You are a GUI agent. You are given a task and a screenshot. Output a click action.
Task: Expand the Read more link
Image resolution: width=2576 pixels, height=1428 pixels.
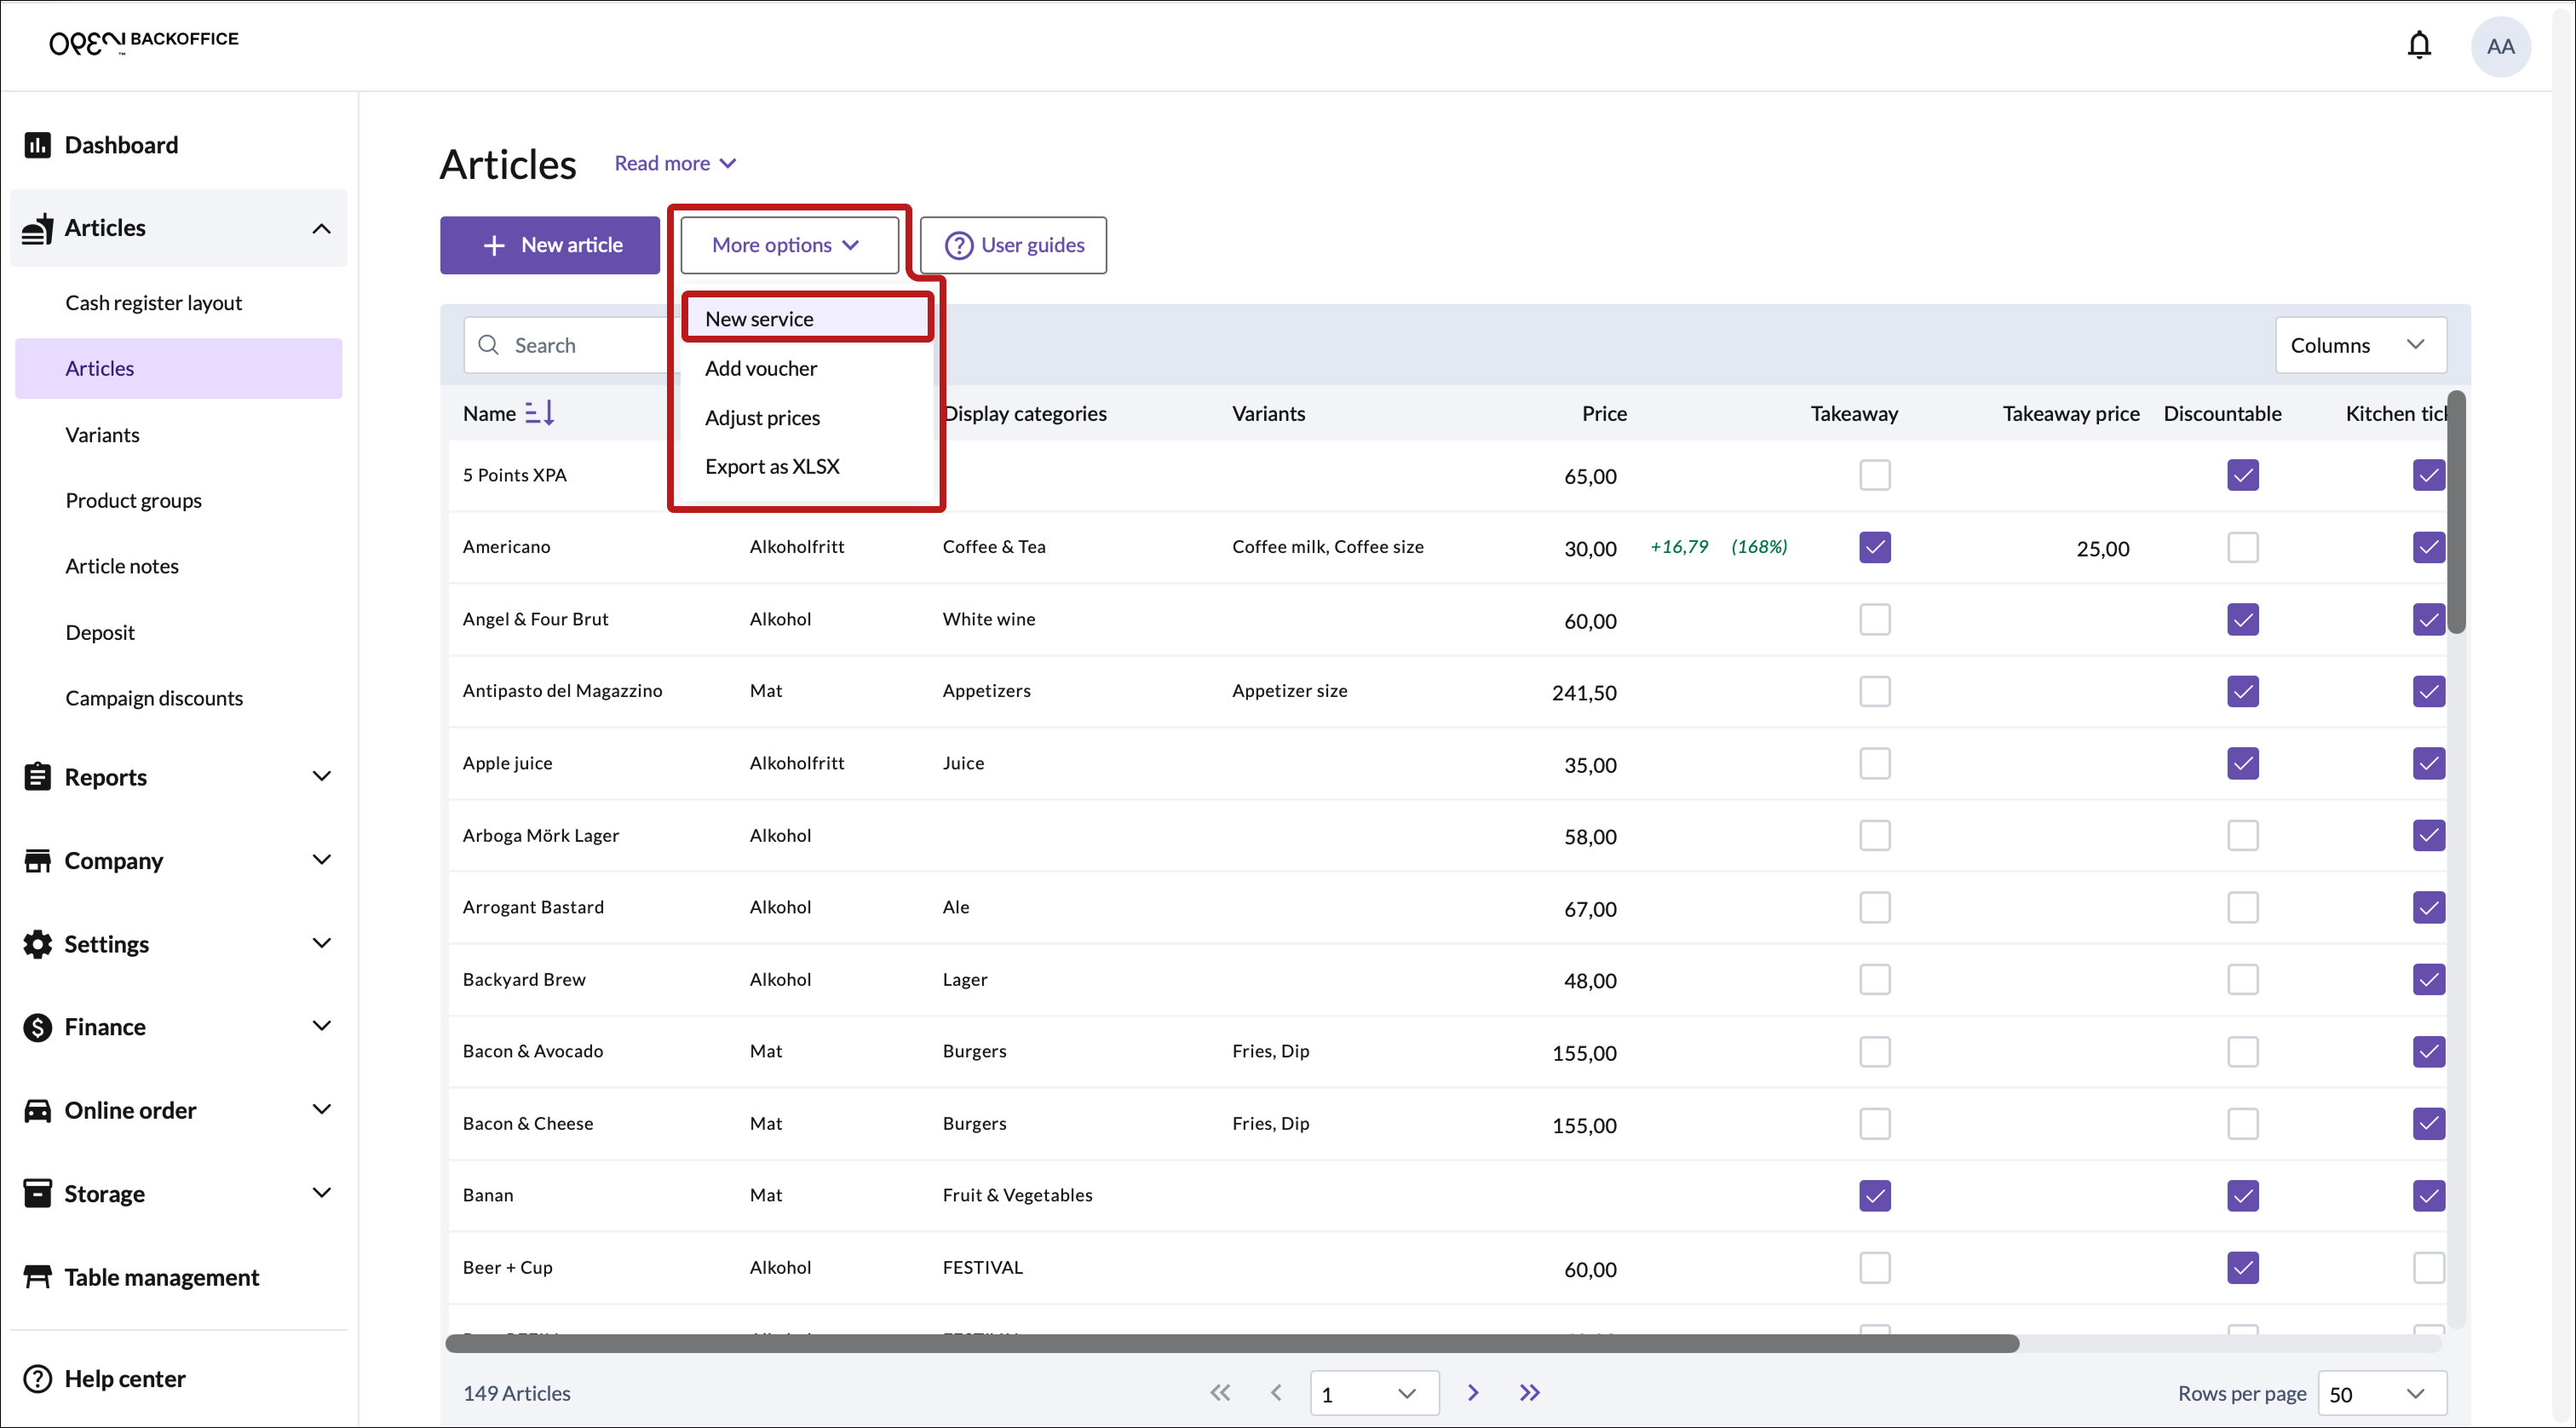[x=674, y=163]
